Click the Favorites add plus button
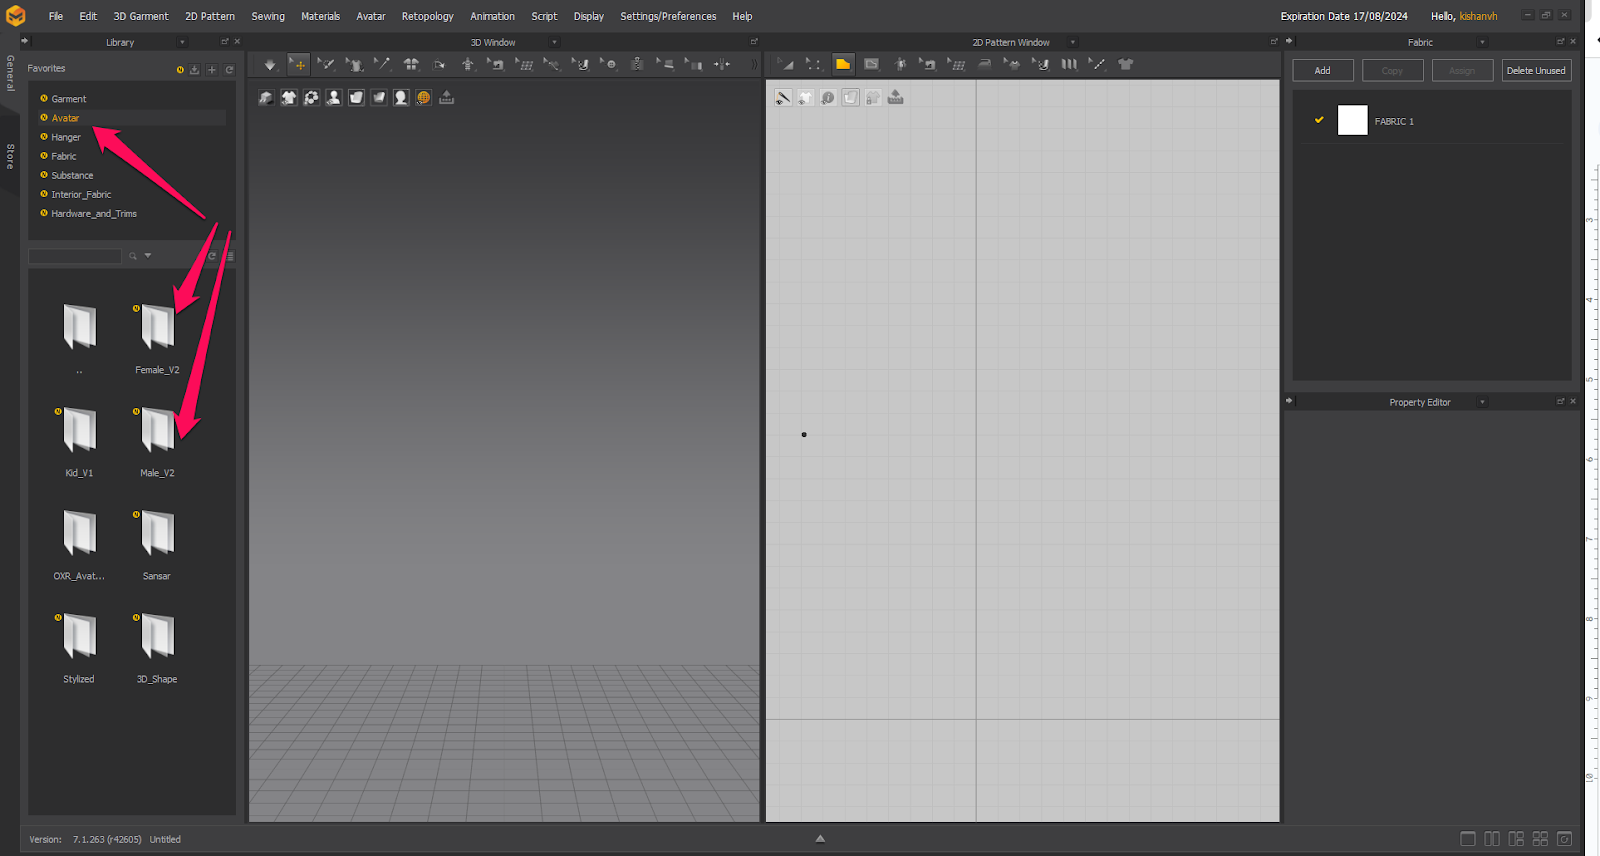 pos(211,70)
